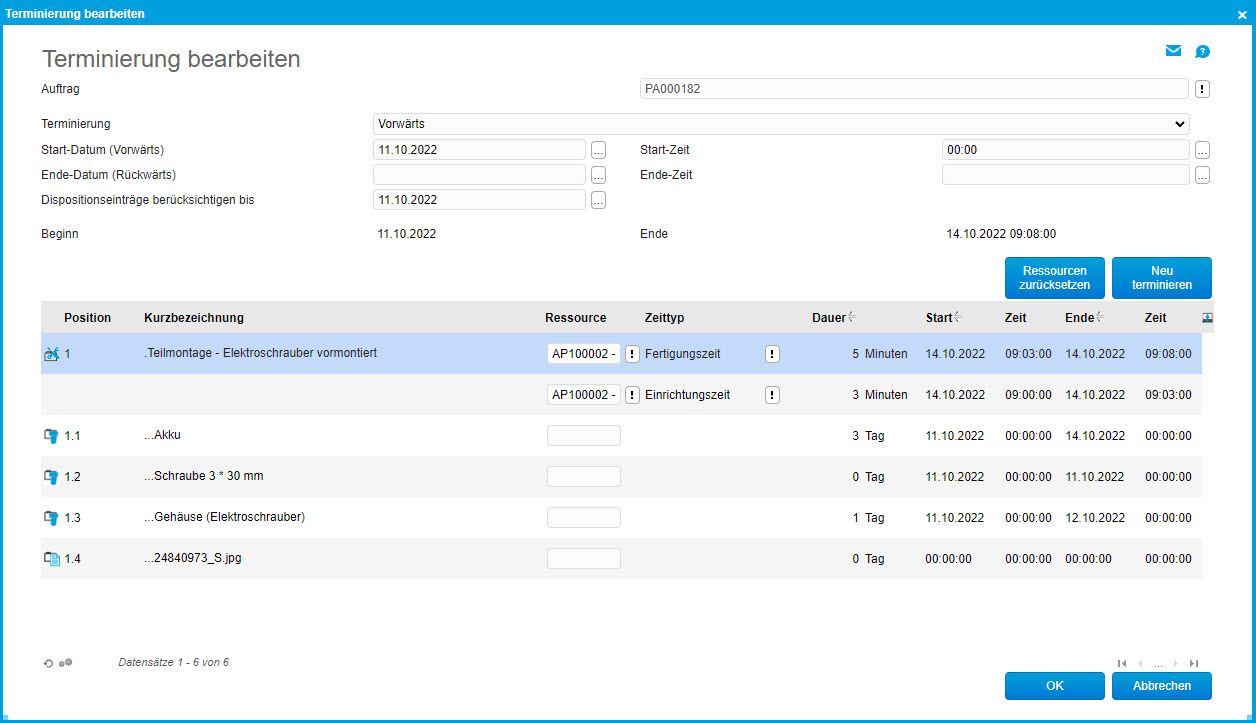The image size is (1256, 723).
Task: Click the settings gears icon at table footer
Action: point(66,662)
